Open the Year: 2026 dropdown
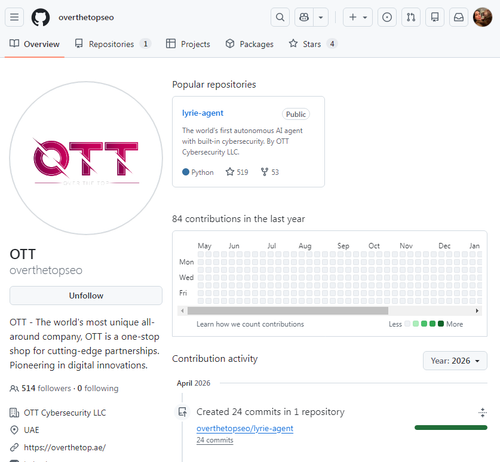The height and width of the screenshot is (462, 500). tap(455, 361)
